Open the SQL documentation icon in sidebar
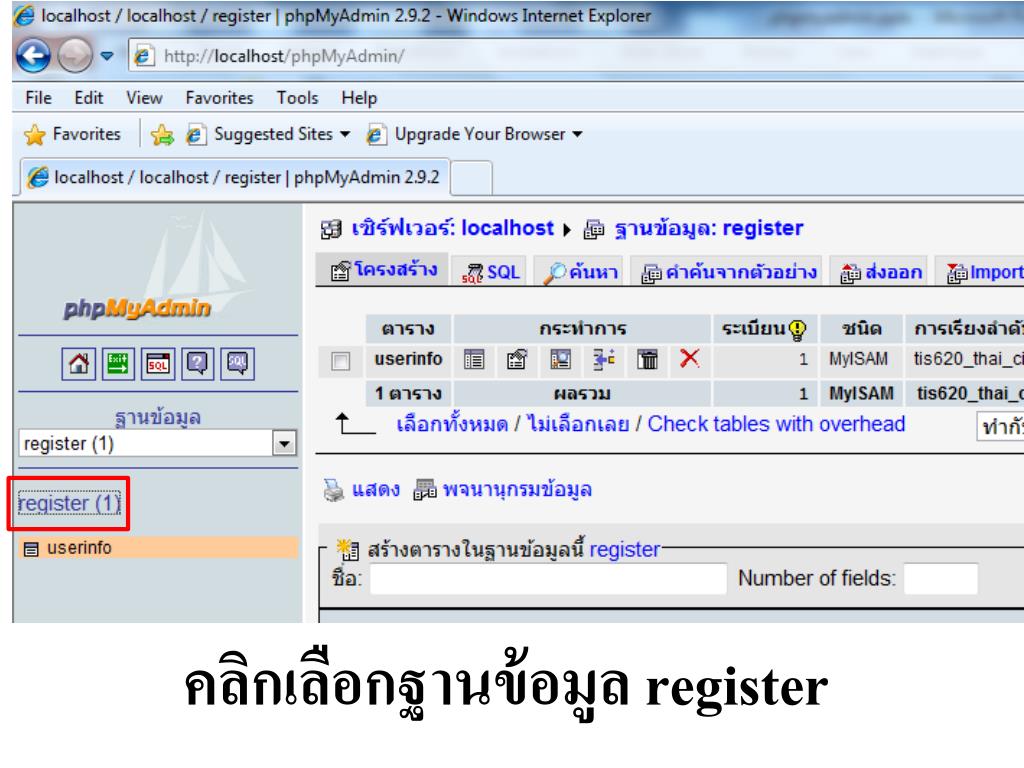This screenshot has height=768, width=1024. (x=238, y=363)
